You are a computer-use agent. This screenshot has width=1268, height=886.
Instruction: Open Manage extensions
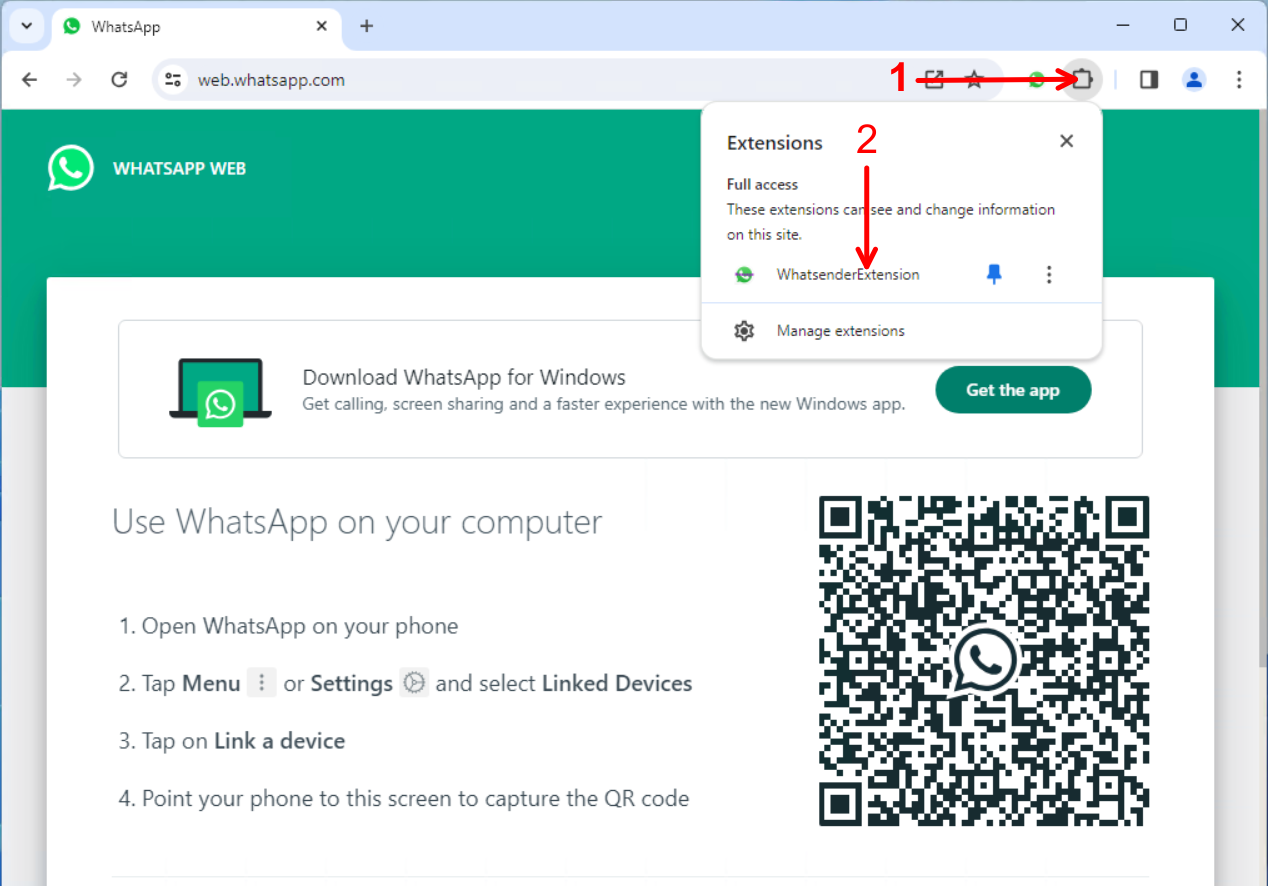coord(840,331)
